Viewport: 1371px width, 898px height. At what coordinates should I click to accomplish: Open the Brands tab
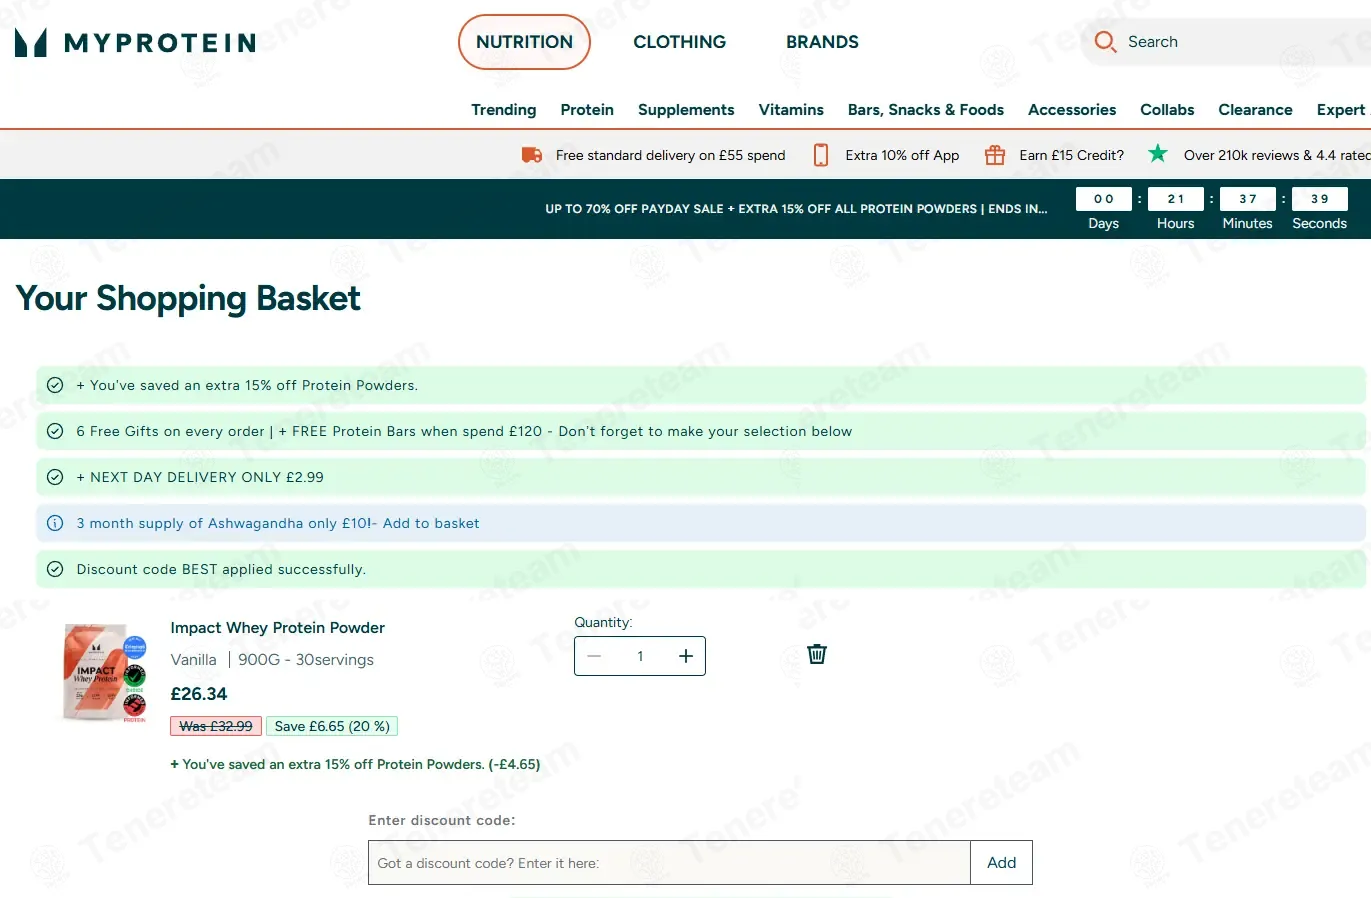pos(822,42)
